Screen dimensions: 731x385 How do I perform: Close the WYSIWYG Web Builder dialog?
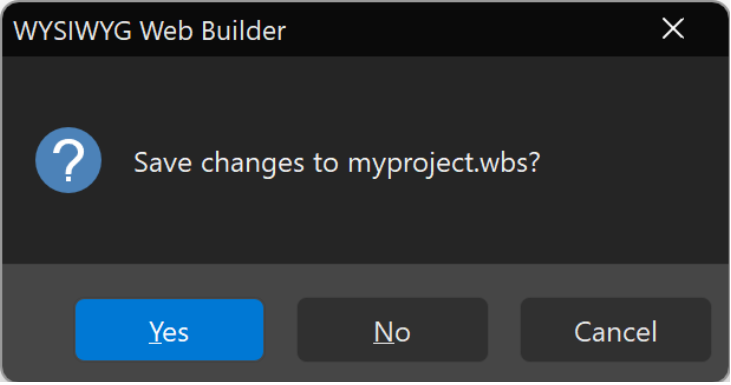tap(673, 29)
